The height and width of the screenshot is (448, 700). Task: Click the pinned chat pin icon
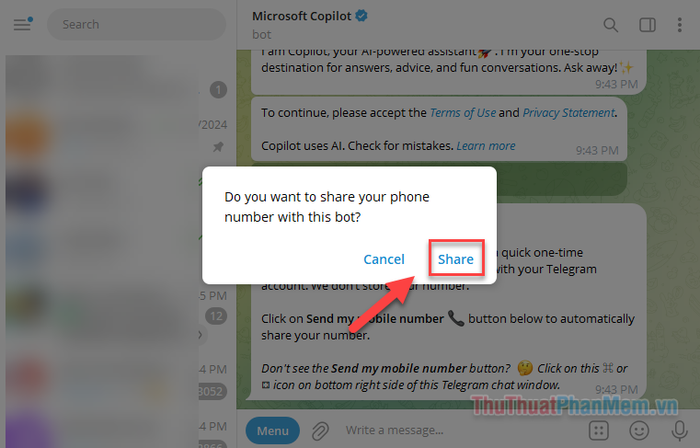[218, 146]
